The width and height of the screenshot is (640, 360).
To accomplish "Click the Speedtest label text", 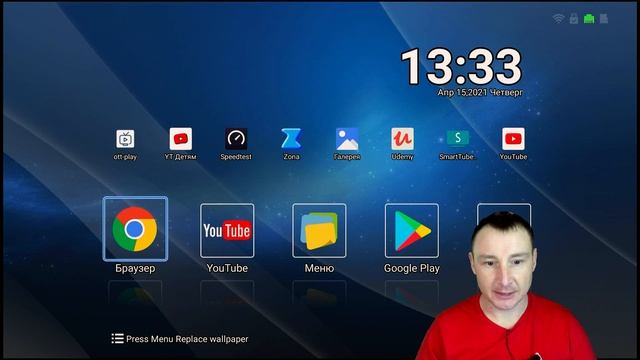I will [x=236, y=157].
